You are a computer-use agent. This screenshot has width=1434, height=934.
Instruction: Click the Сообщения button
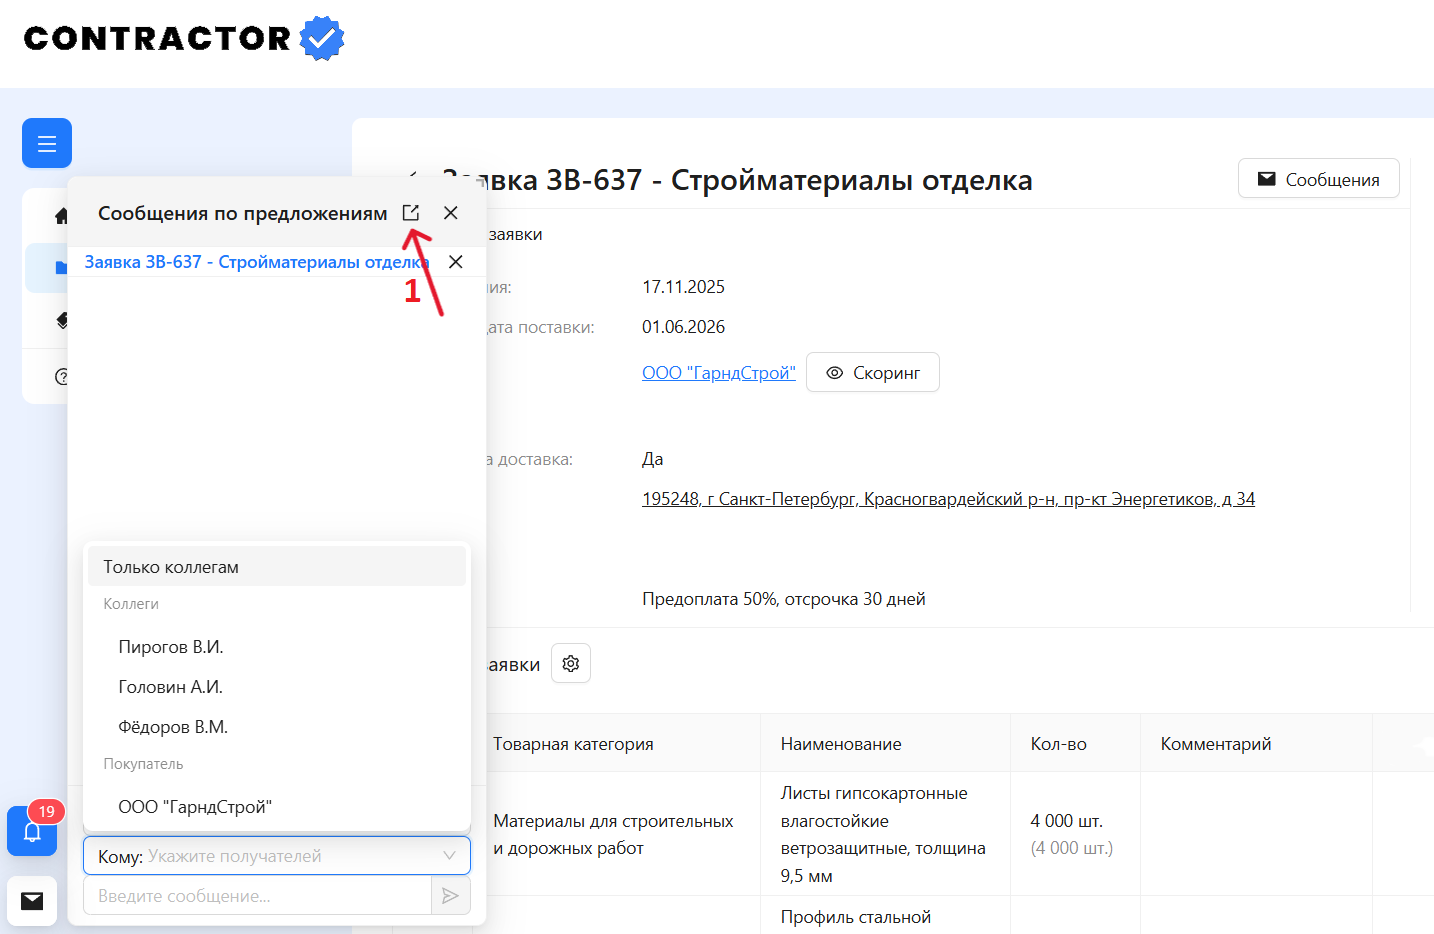(1319, 179)
